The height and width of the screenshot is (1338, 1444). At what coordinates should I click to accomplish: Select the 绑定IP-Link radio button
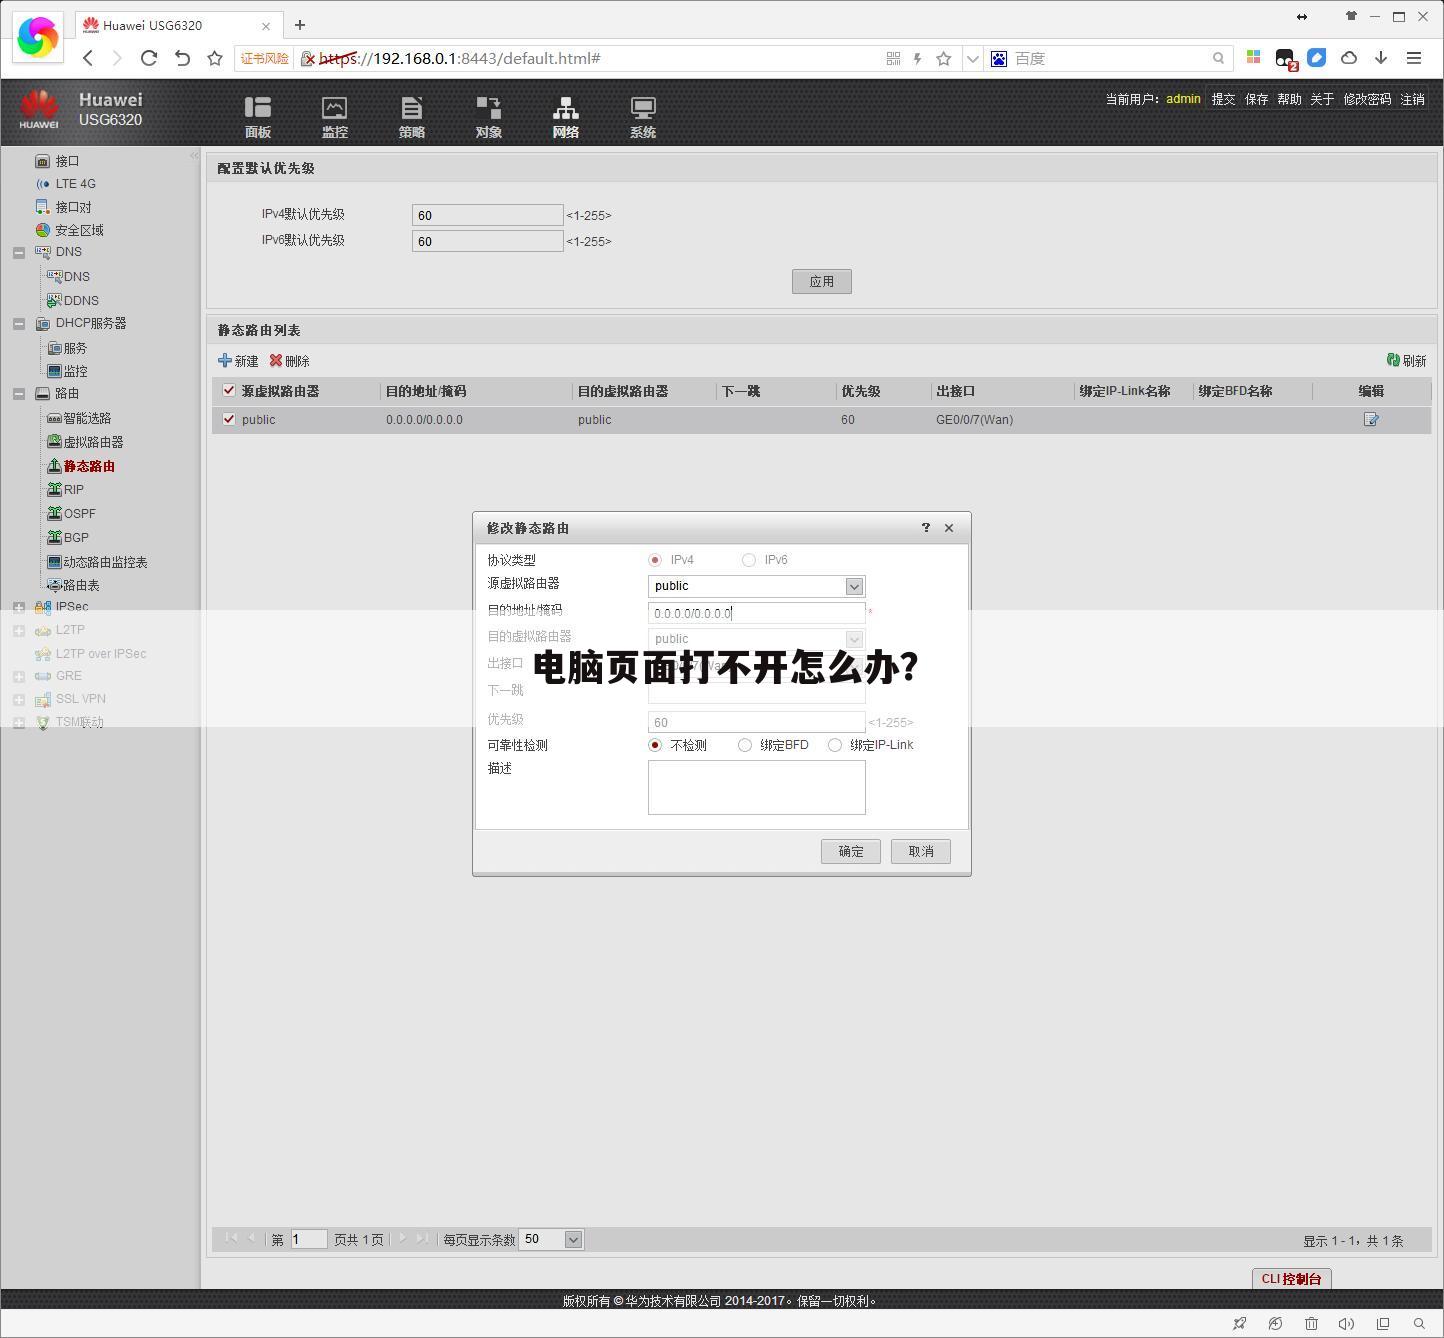click(x=834, y=745)
